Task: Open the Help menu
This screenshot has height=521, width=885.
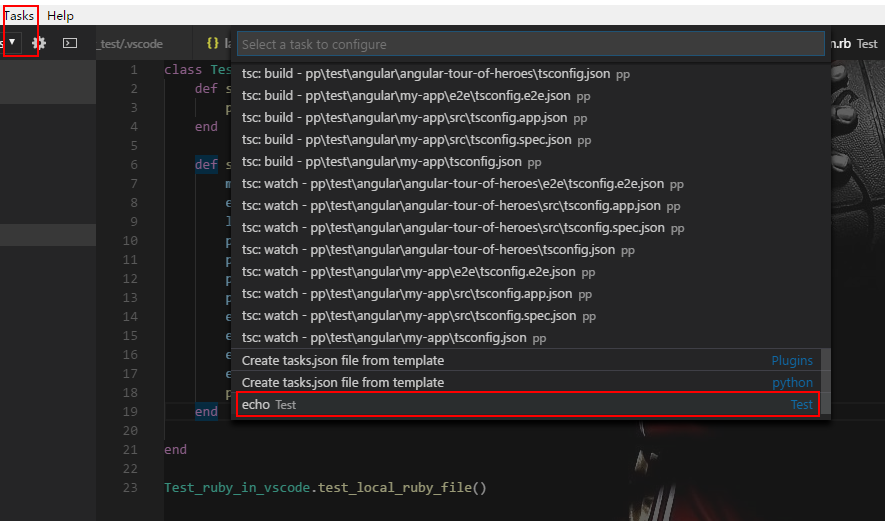Action: (x=60, y=16)
